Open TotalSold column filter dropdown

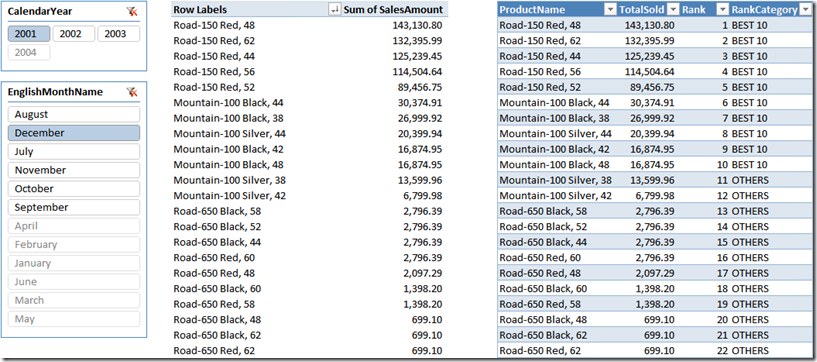pyautogui.click(x=673, y=9)
